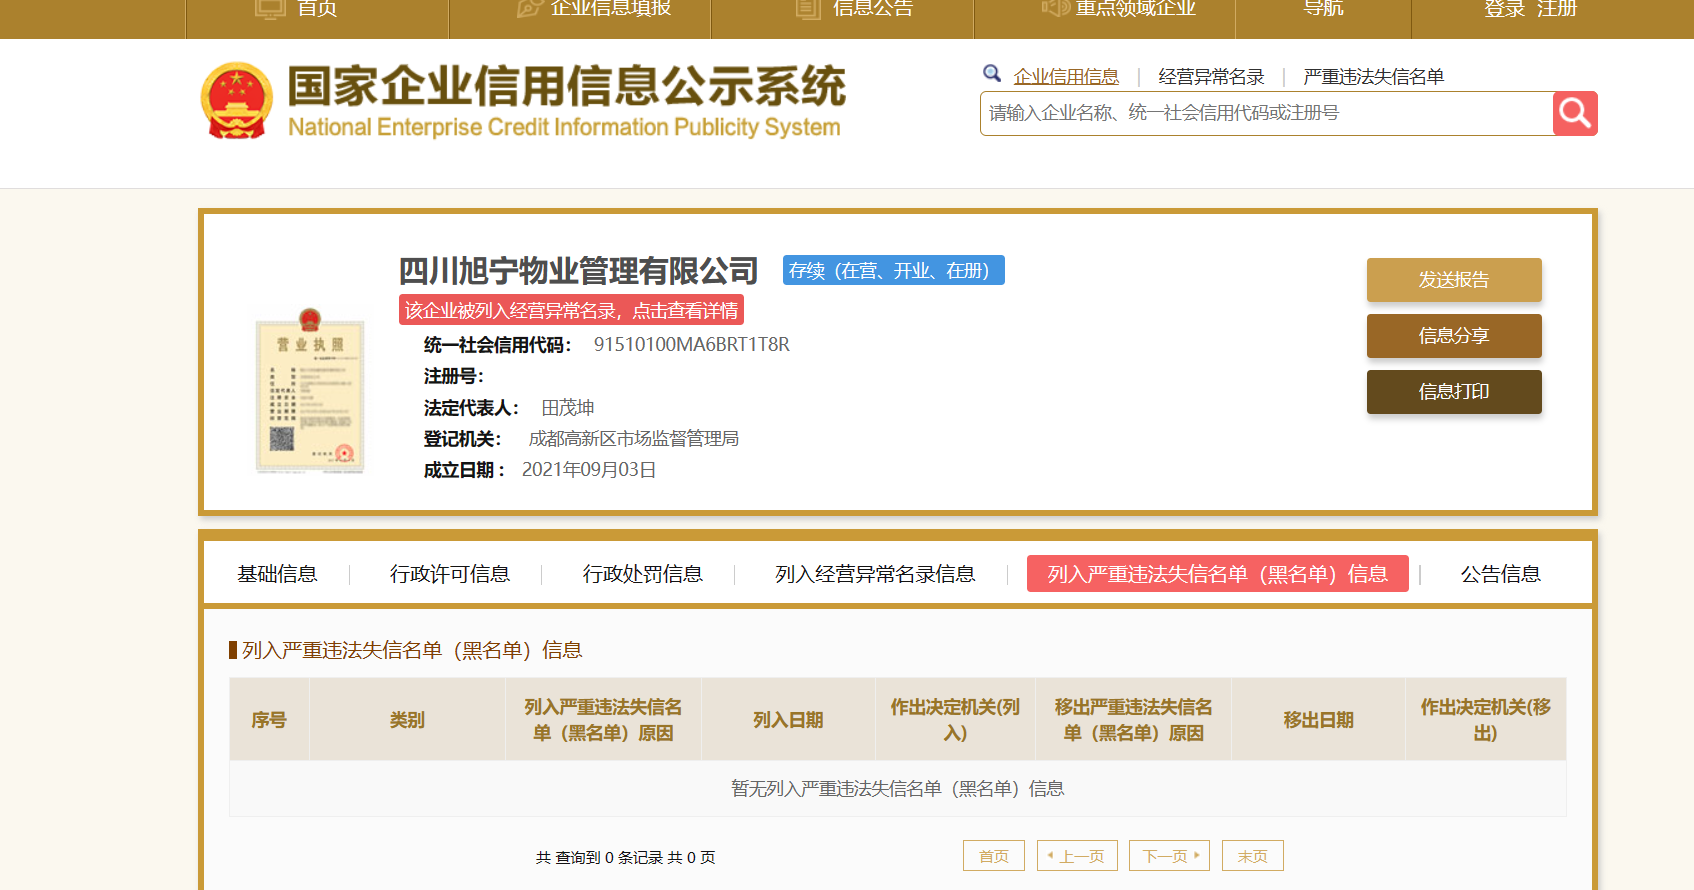Open 首页 in top navigation
1694x890 pixels.
click(x=317, y=9)
